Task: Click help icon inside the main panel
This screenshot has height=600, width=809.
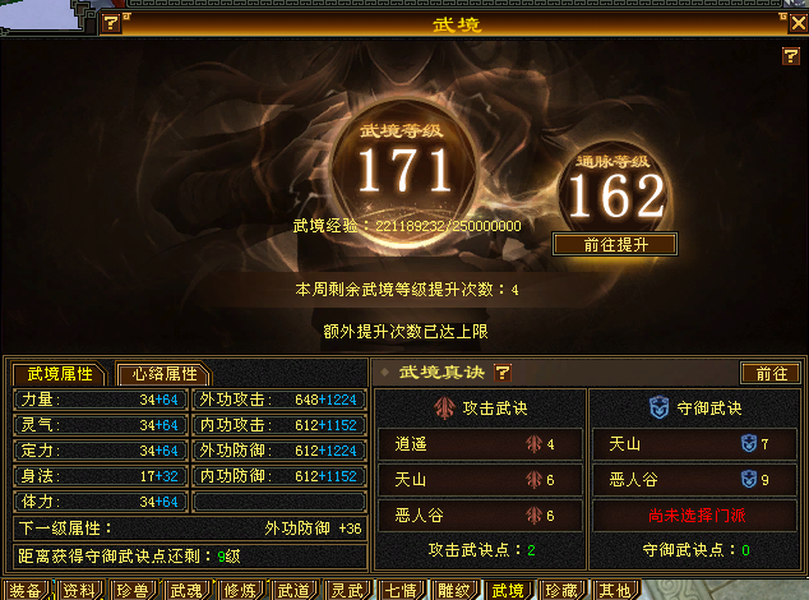Action: click(790, 55)
